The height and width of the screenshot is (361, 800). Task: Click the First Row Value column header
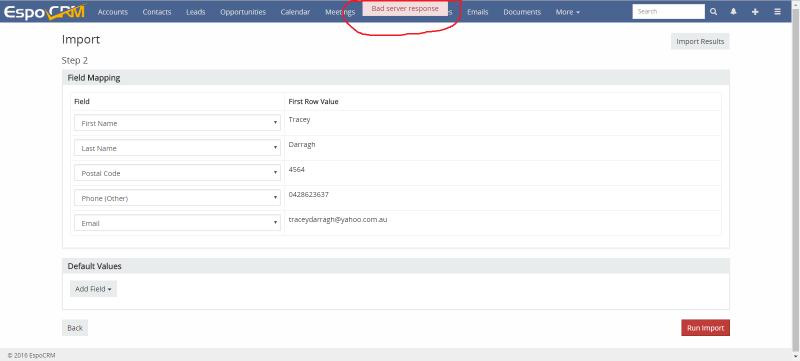(x=313, y=101)
